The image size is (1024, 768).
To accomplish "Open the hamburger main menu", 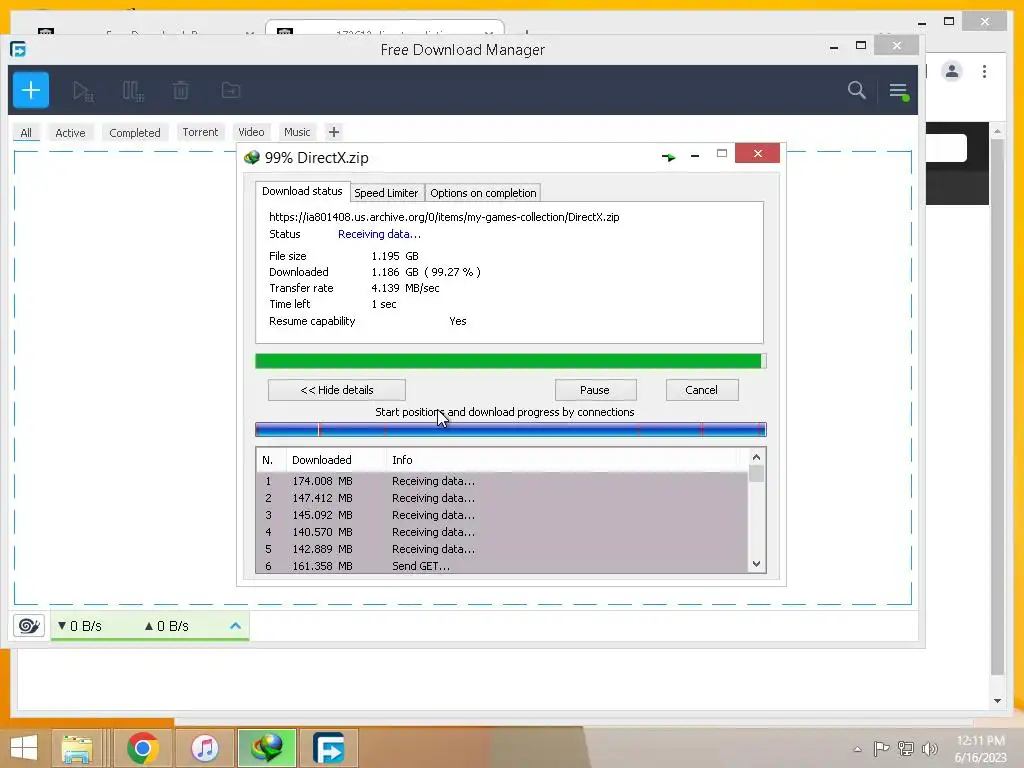I will pos(899,91).
